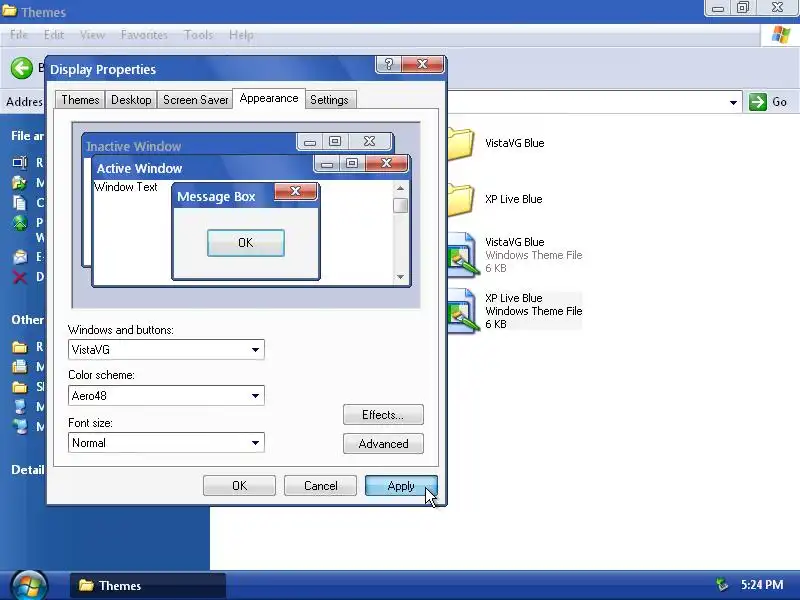This screenshot has height=600, width=800.
Task: Click the network places icon under Other Places
Action: 20,427
